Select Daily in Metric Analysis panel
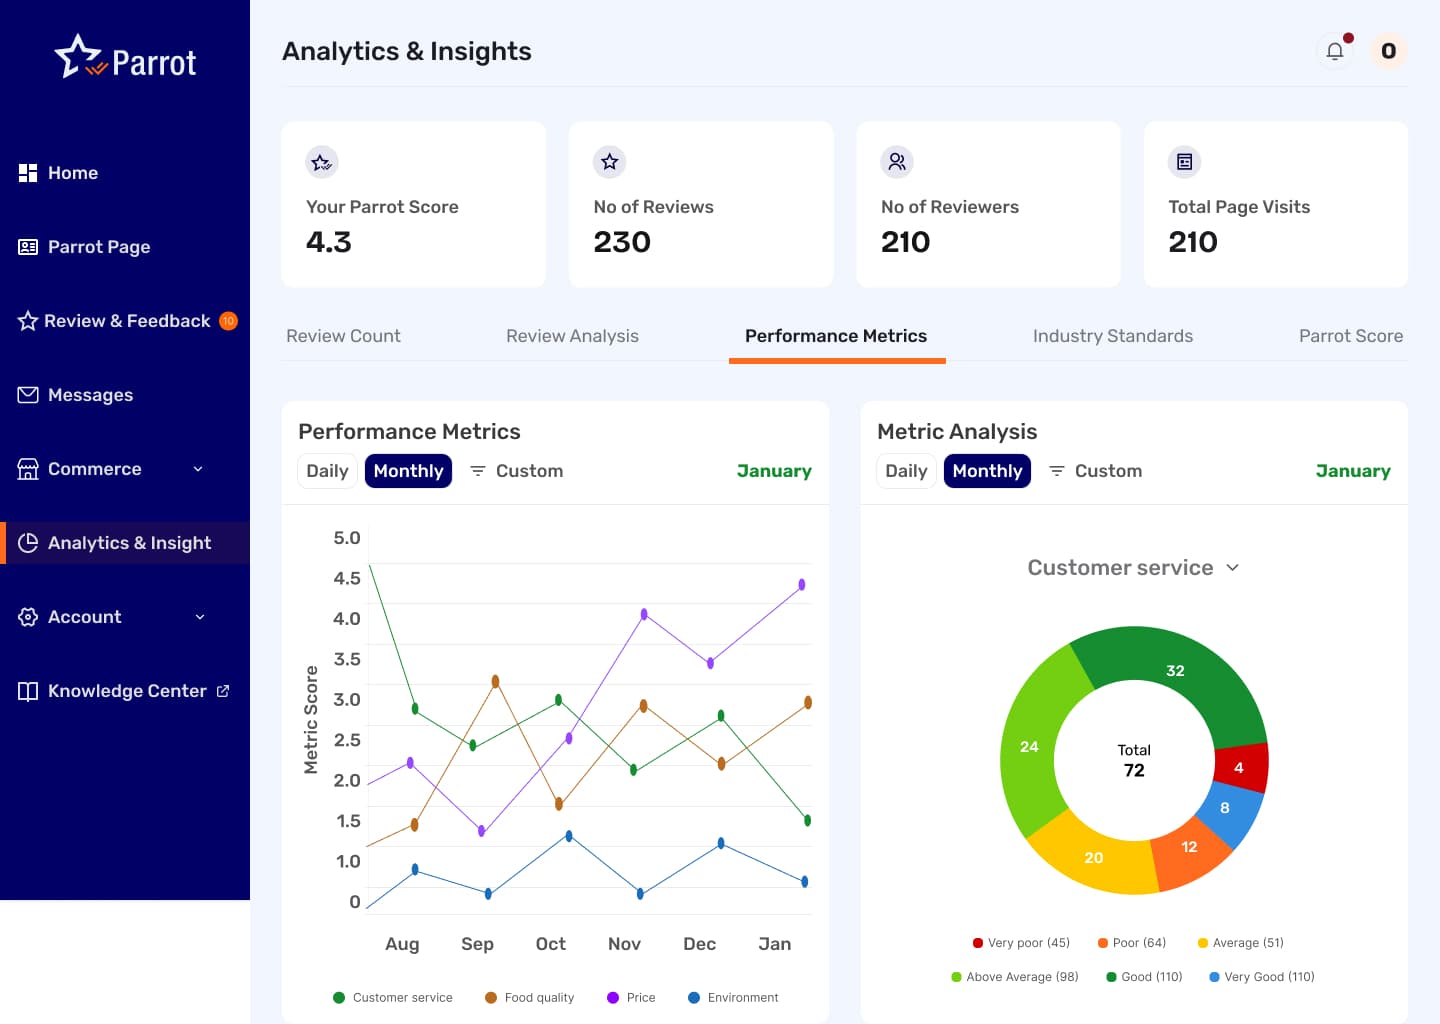This screenshot has height=1024, width=1440. point(906,471)
